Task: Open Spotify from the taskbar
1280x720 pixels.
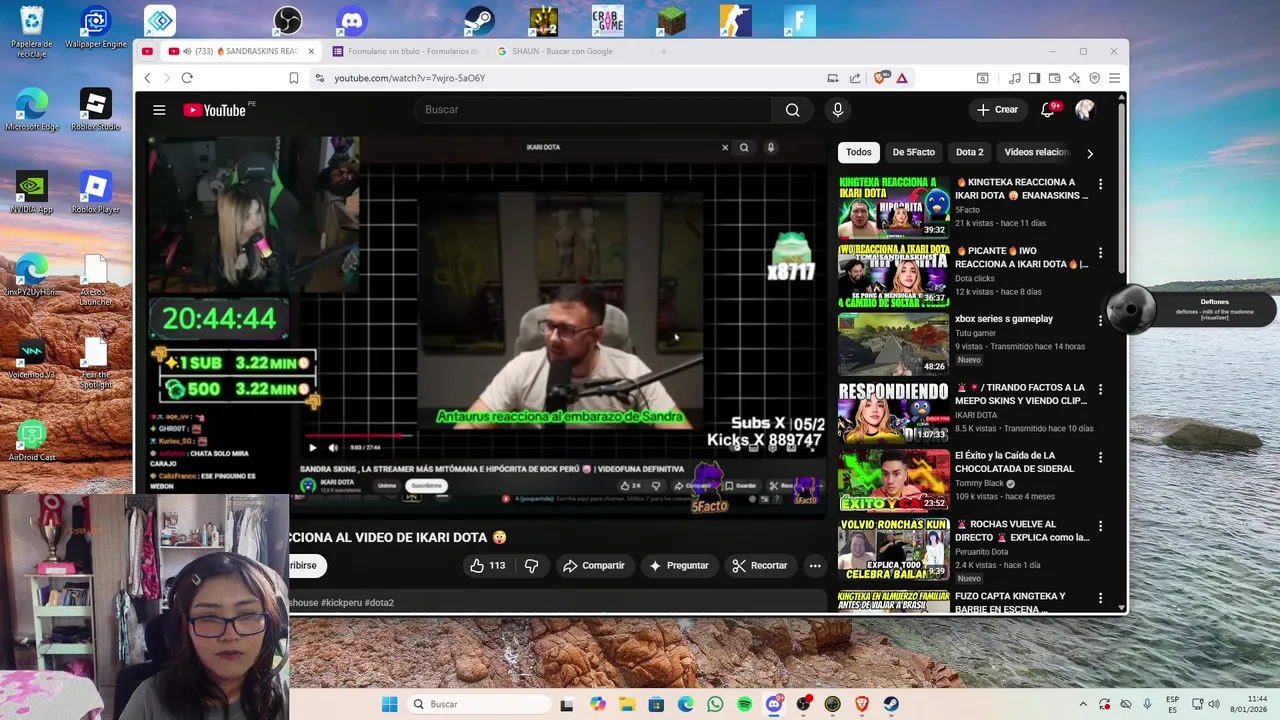Action: point(745,704)
